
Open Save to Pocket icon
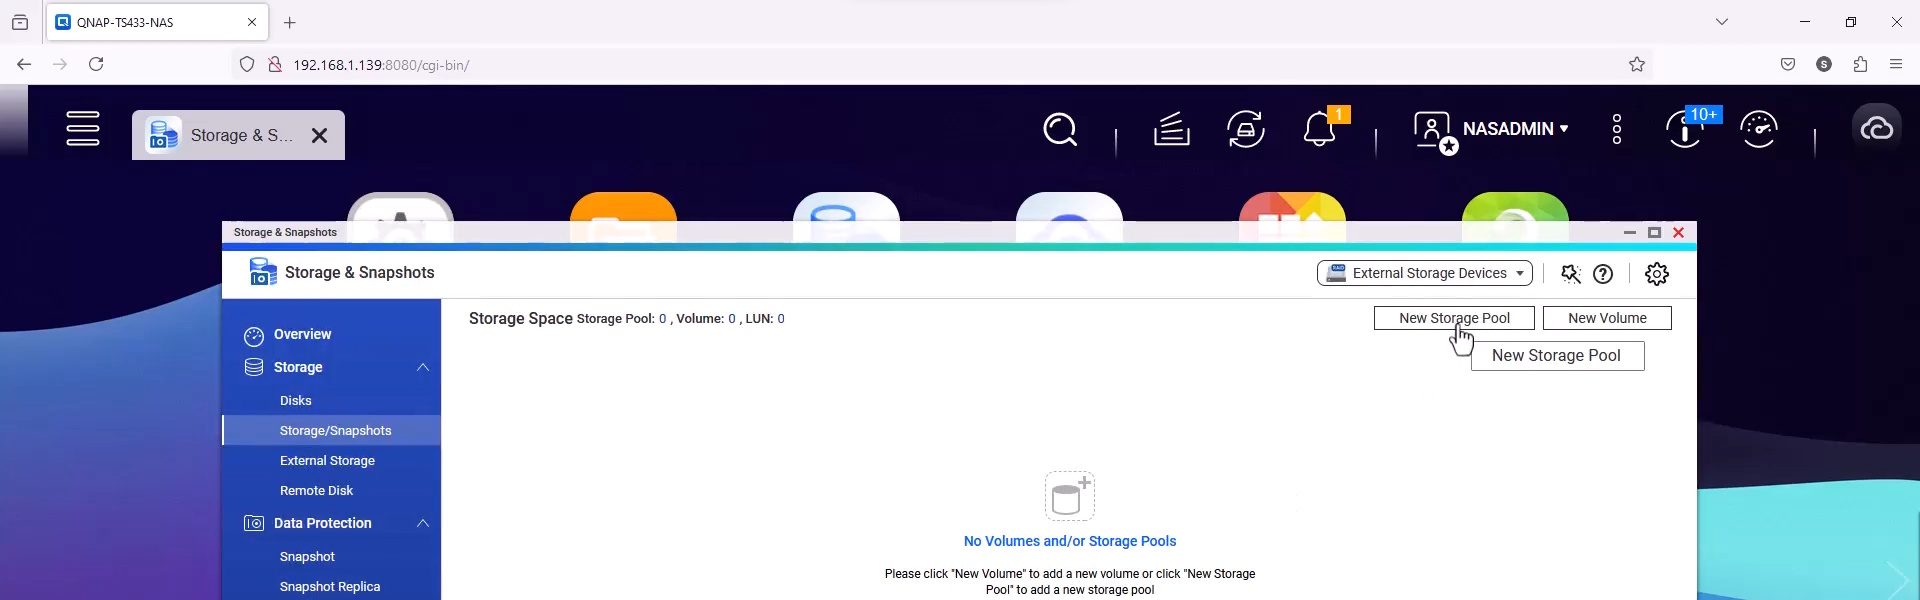pyautogui.click(x=1788, y=64)
